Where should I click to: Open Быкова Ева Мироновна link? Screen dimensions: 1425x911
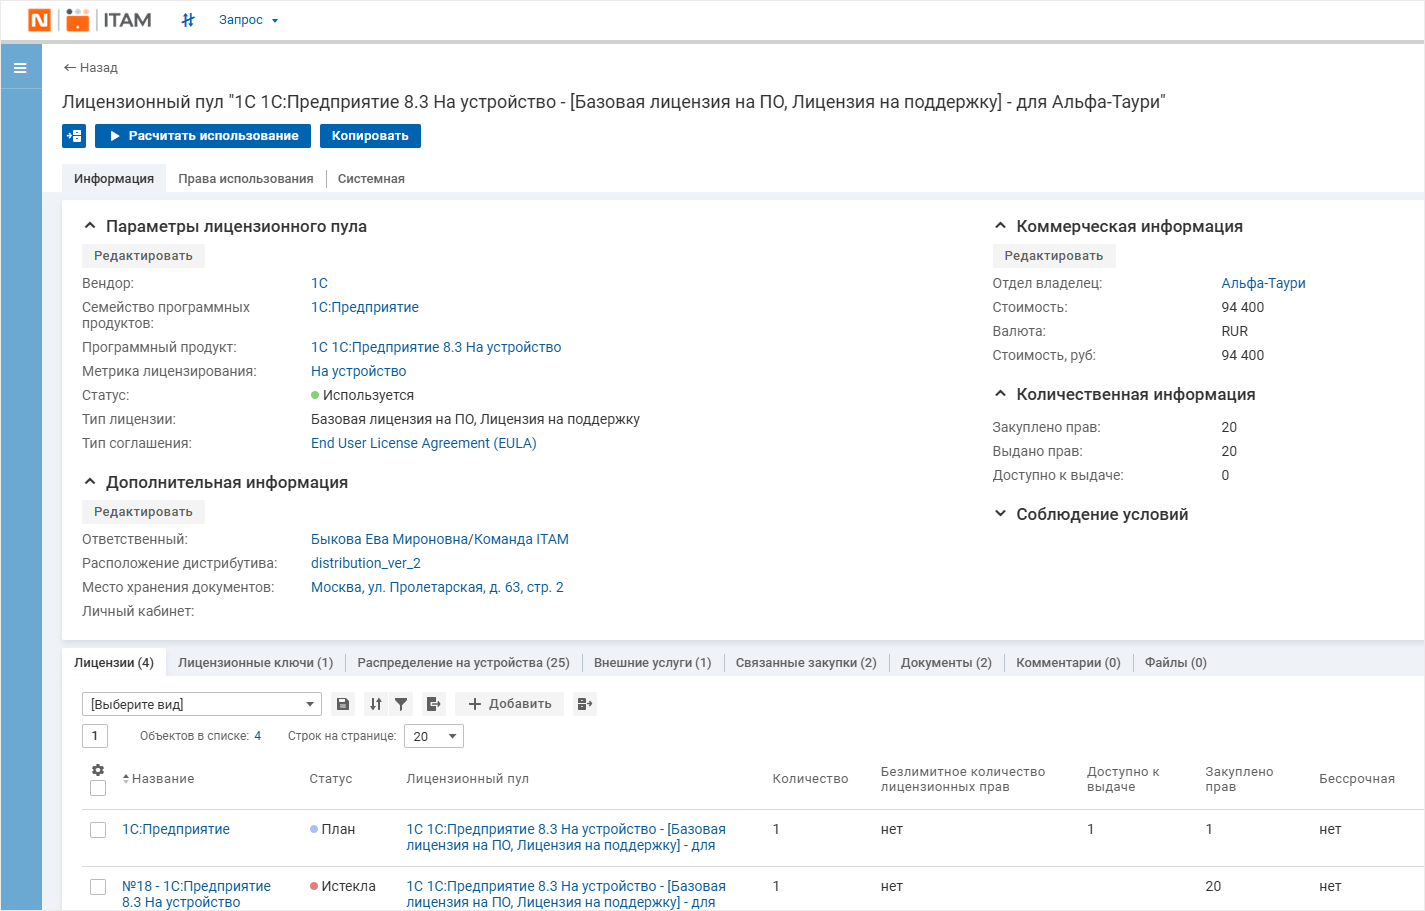pos(389,540)
